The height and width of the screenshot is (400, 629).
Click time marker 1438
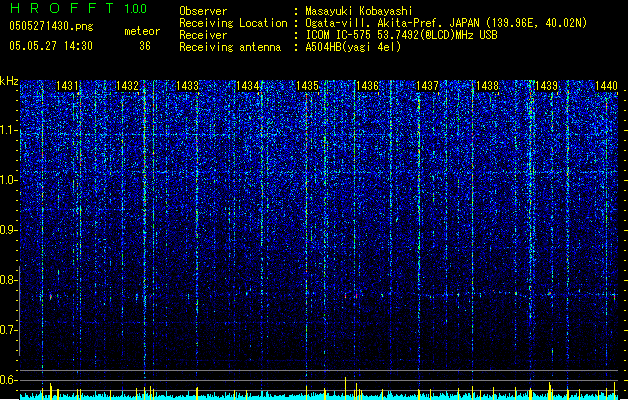(x=487, y=86)
